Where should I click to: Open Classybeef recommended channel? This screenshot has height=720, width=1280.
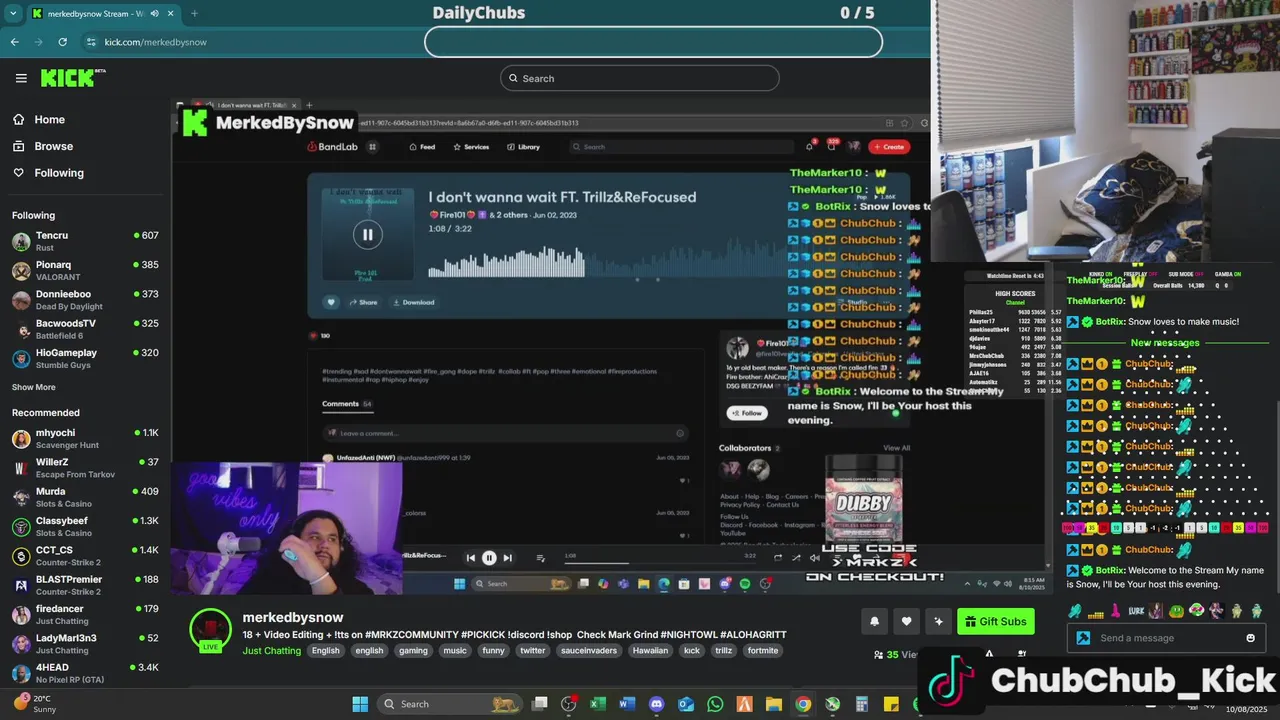(85, 526)
